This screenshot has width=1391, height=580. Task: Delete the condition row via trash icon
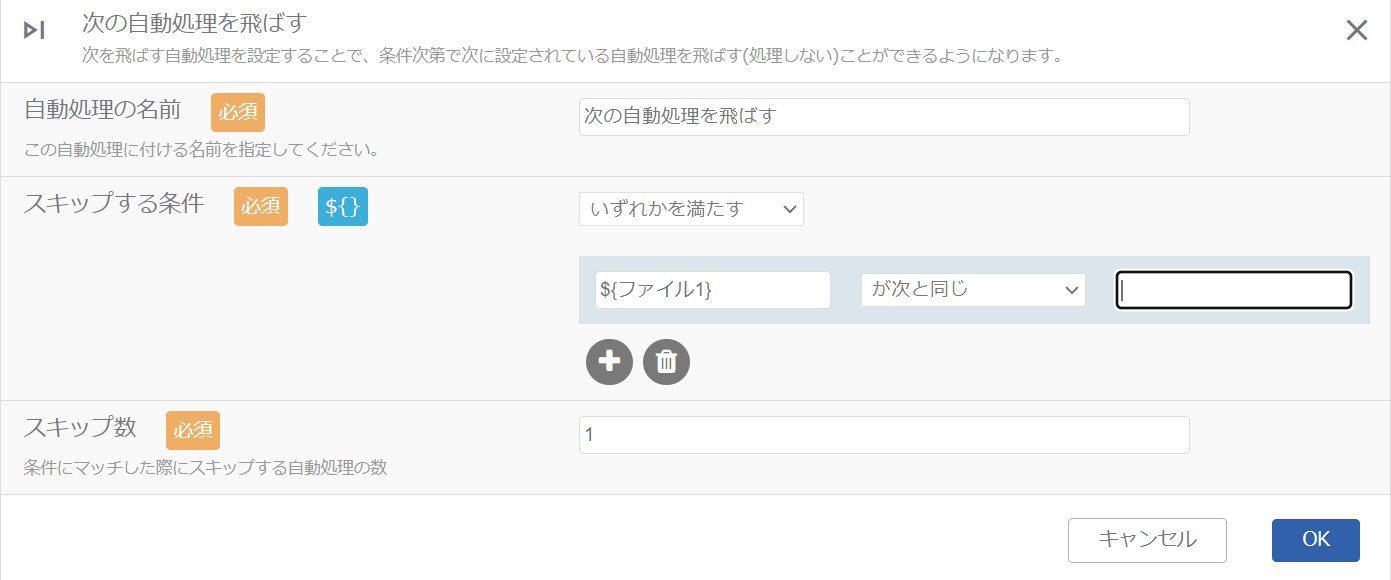pos(666,362)
